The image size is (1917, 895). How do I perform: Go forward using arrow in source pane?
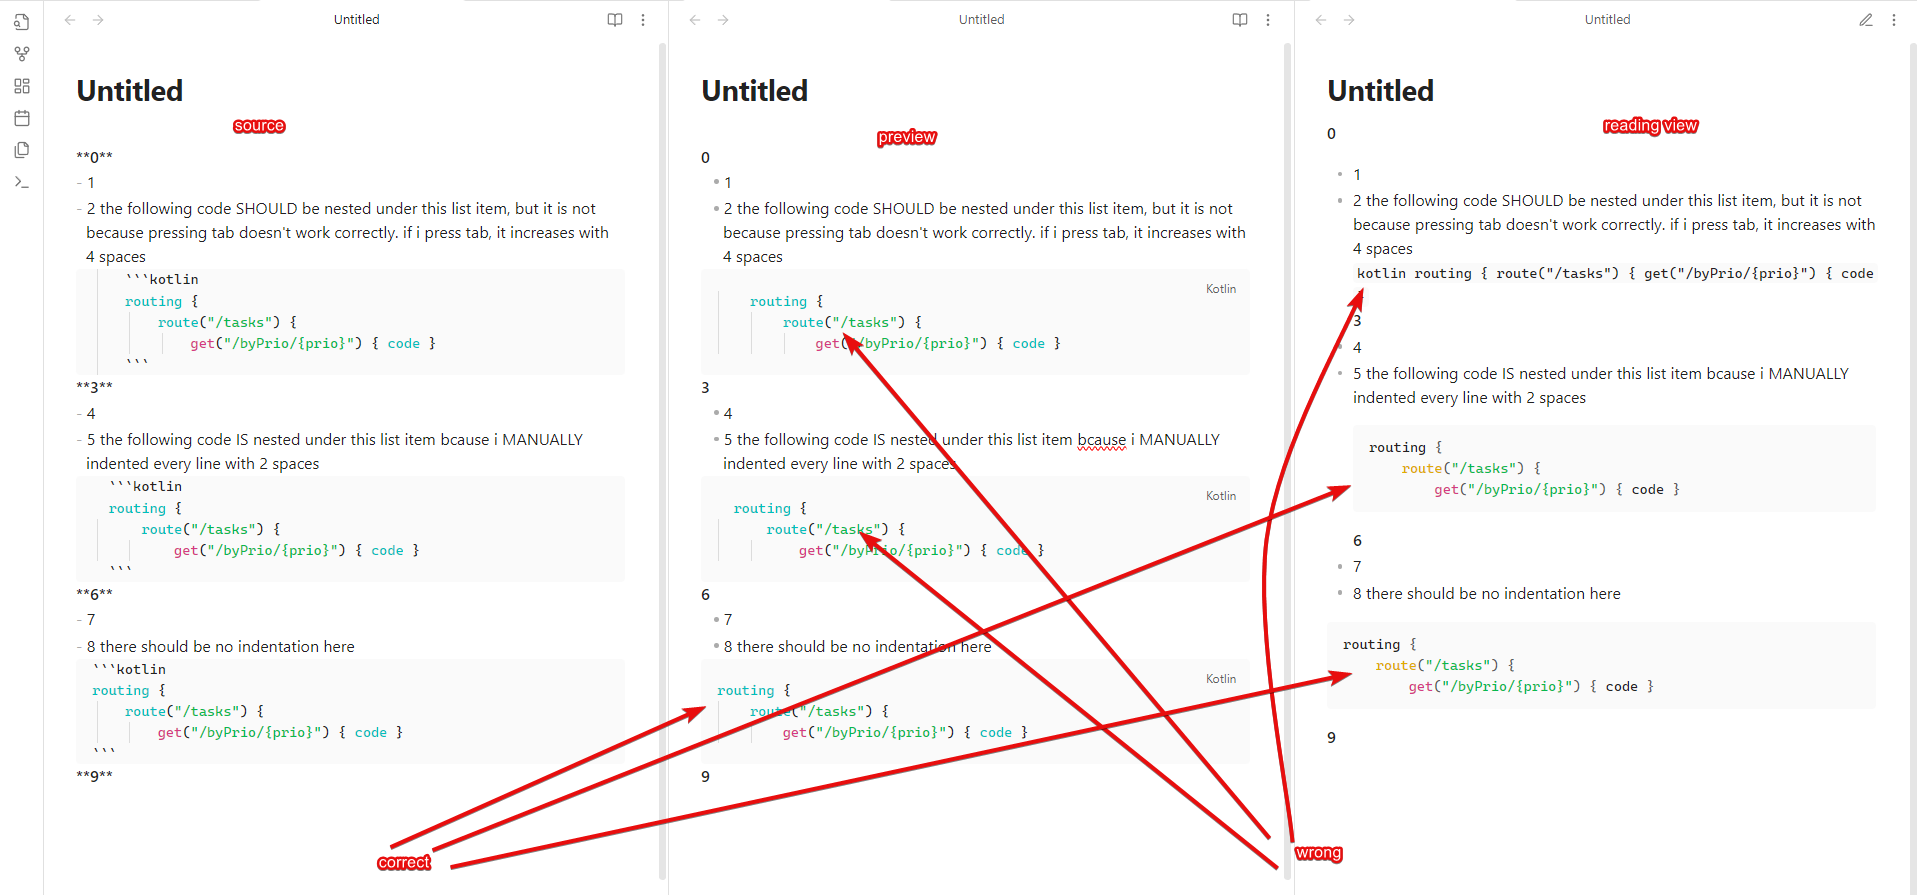[98, 19]
